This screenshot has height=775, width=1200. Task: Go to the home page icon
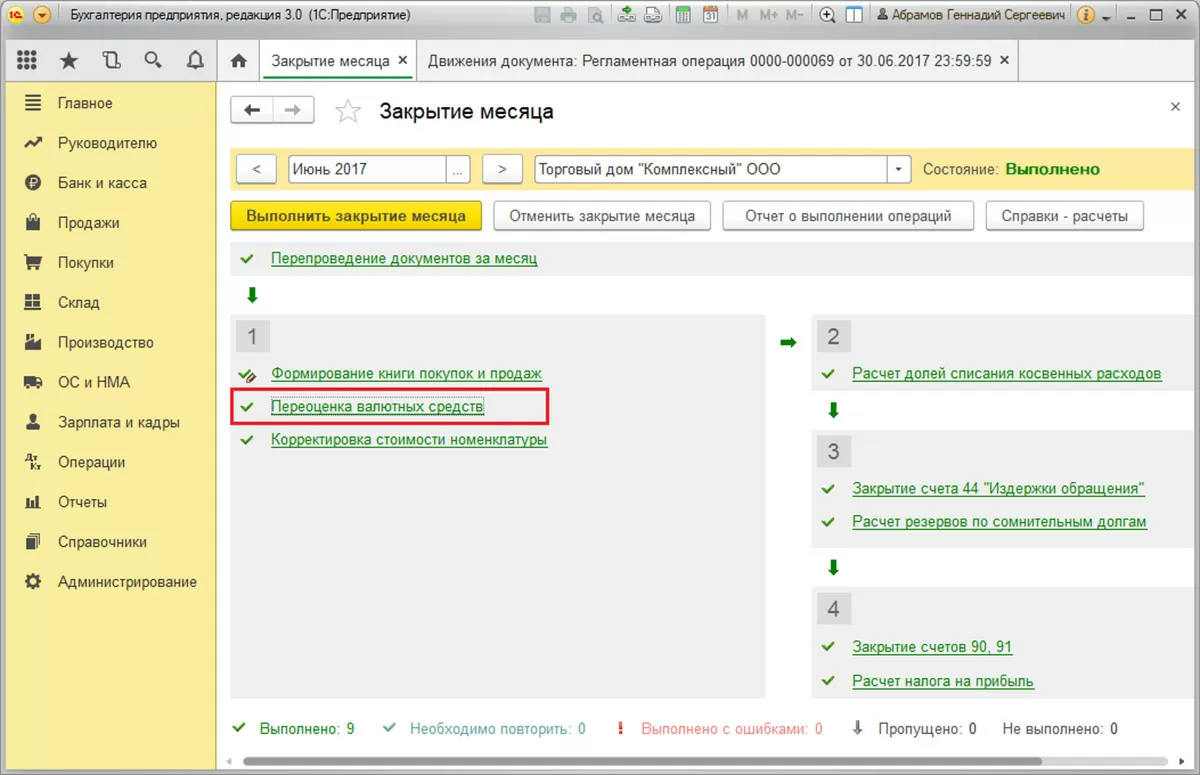point(238,61)
